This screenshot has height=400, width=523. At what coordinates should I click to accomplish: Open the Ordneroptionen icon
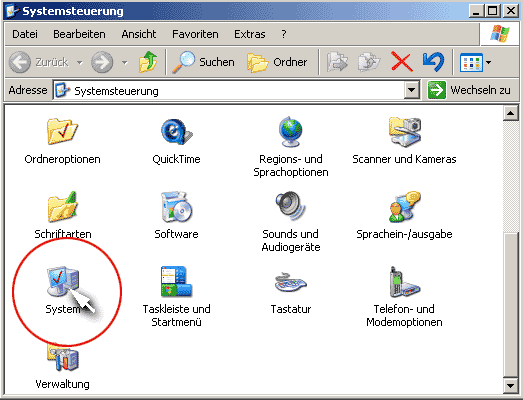[62, 131]
